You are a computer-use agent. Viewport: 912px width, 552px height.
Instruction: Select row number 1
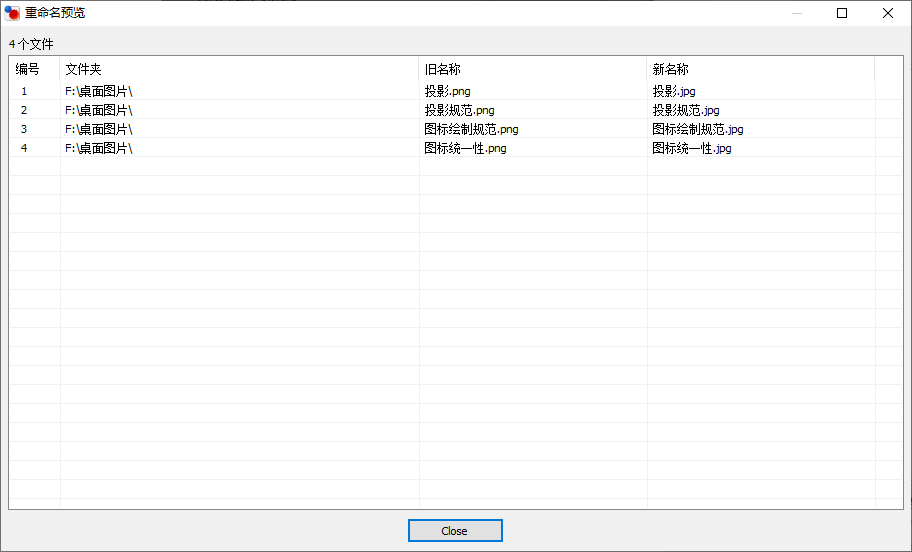pyautogui.click(x=24, y=91)
